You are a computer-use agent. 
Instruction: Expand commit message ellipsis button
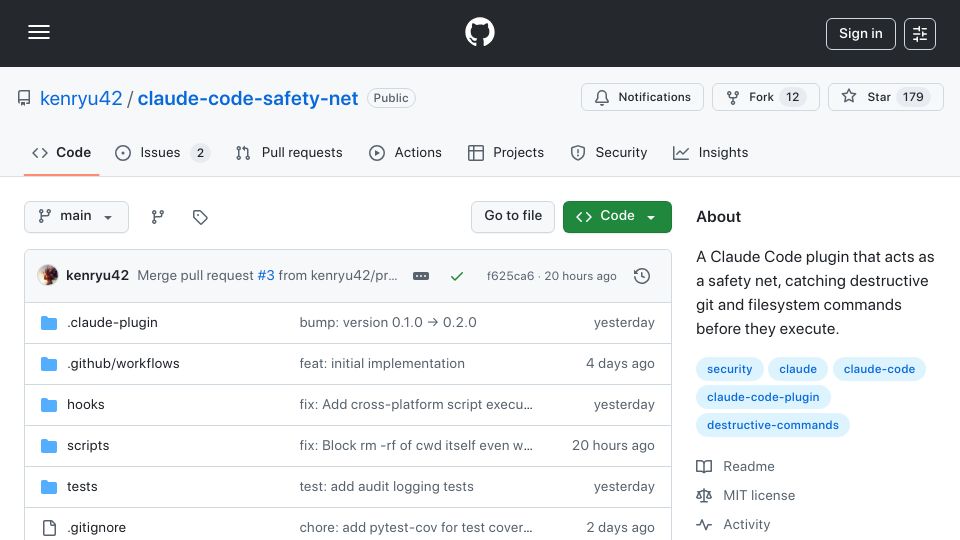click(x=421, y=276)
